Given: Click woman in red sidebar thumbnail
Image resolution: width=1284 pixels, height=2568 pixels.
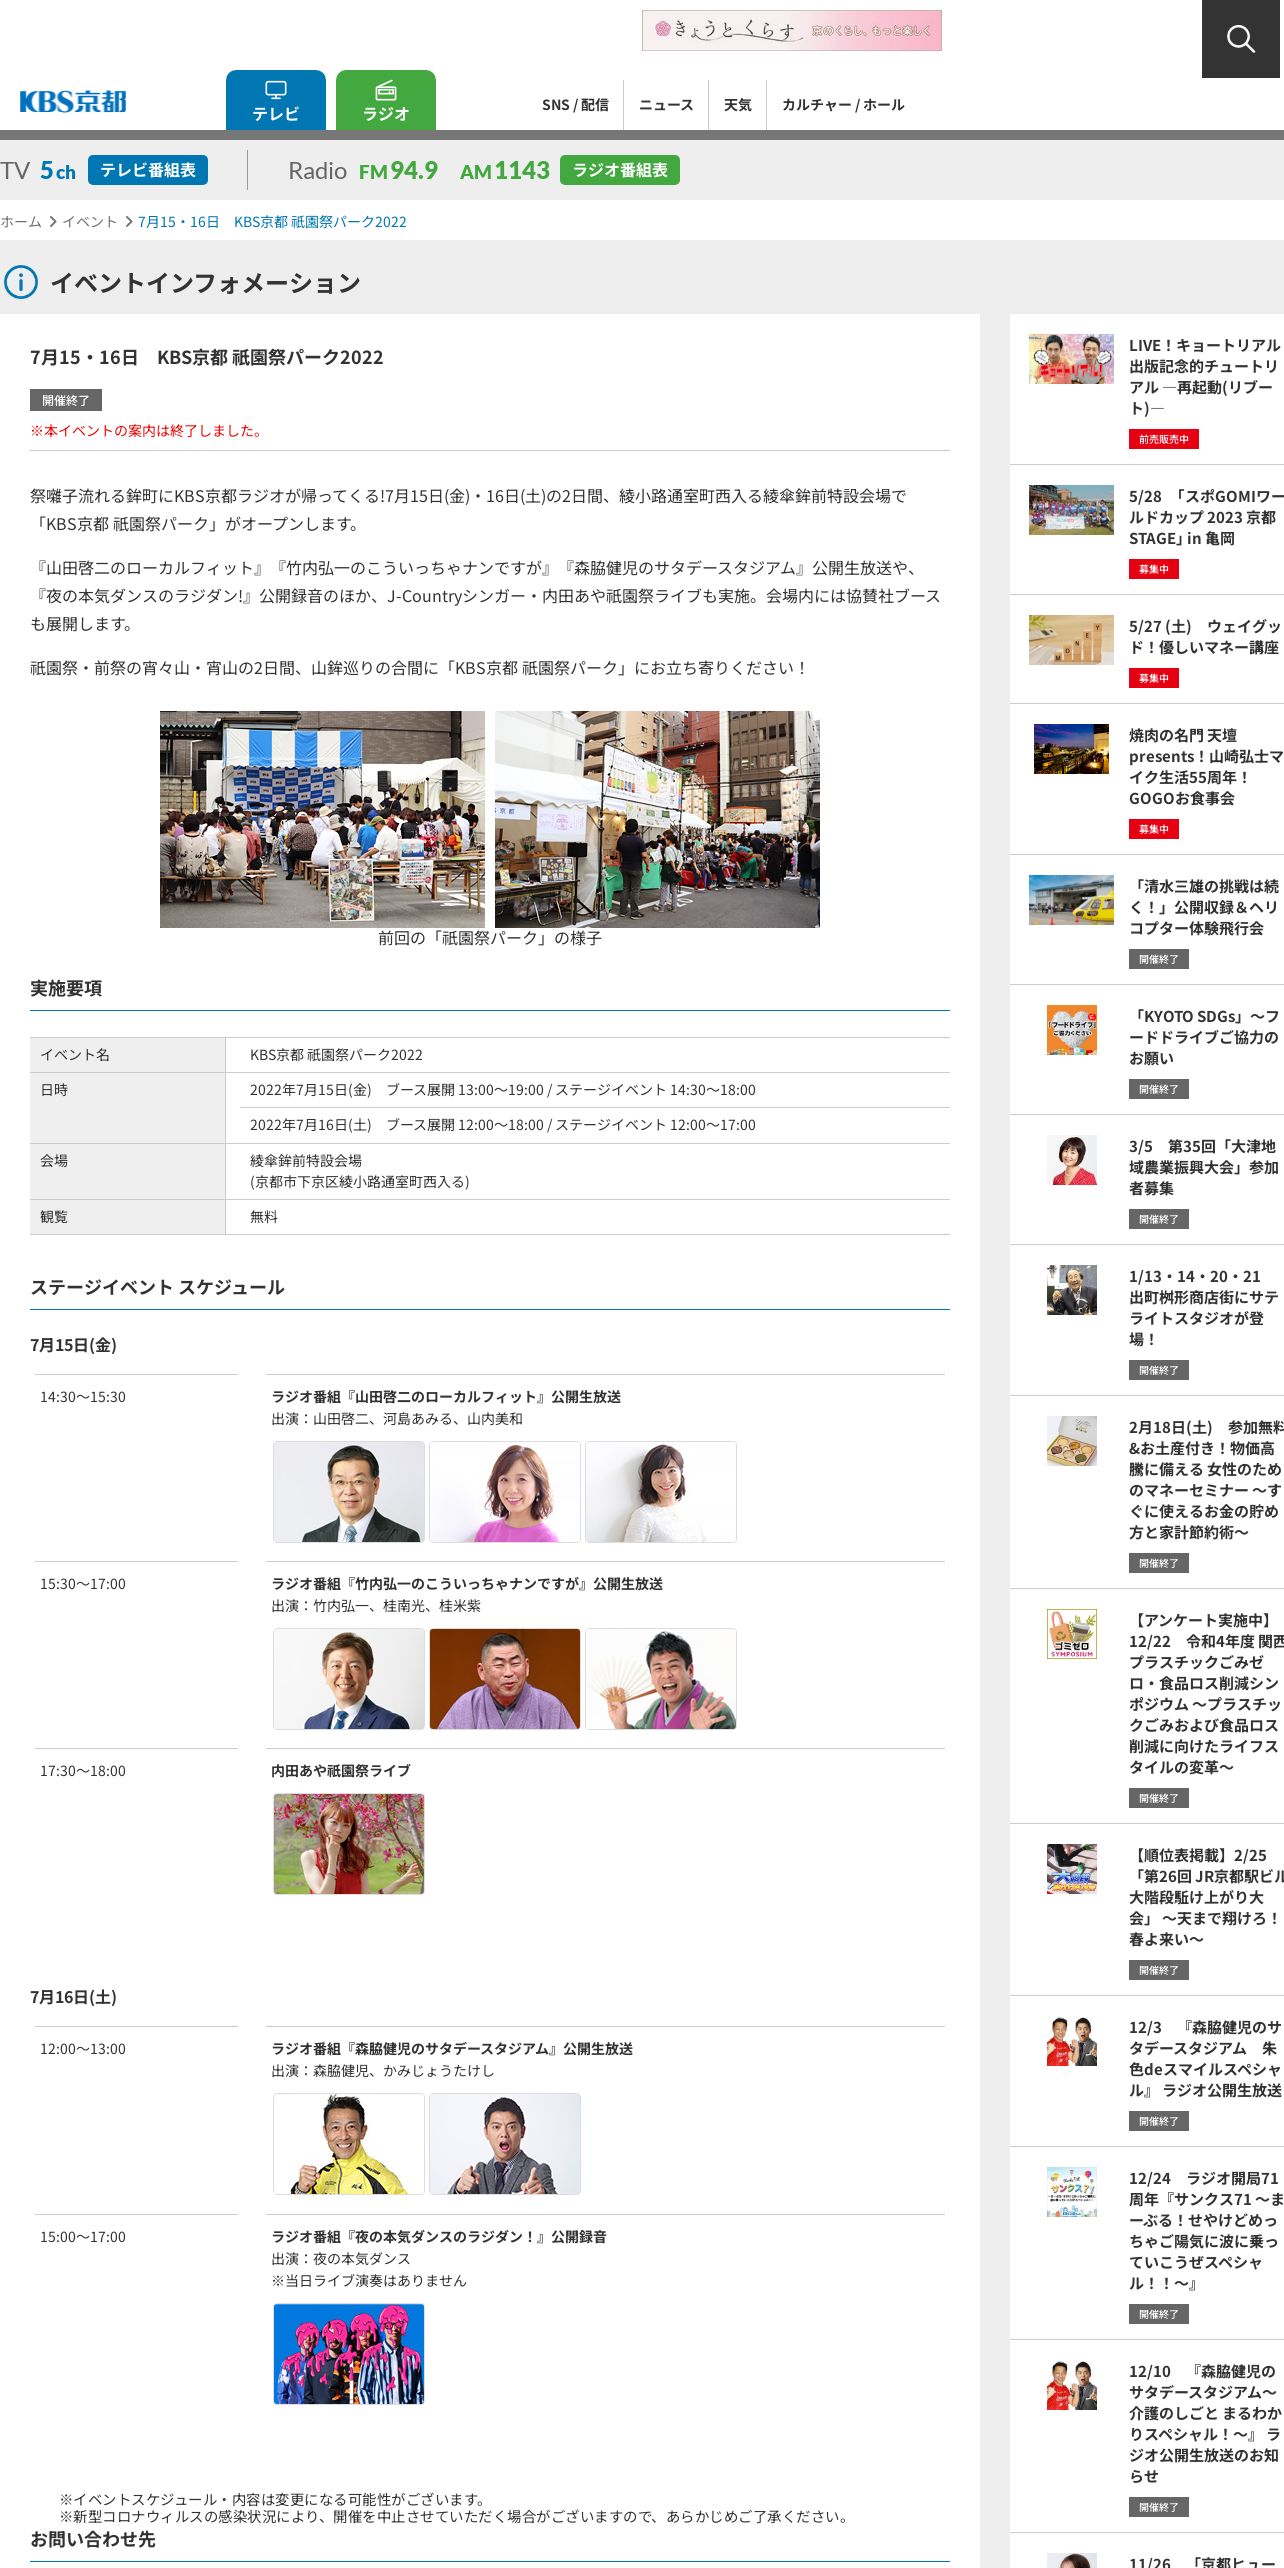Looking at the screenshot, I should (x=1071, y=1160).
